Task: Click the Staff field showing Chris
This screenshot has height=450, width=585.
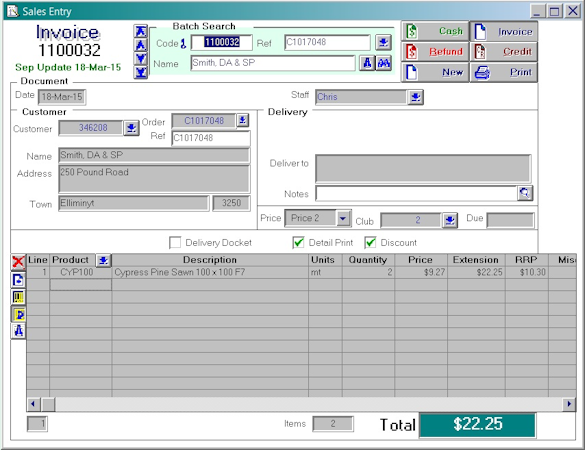Action: 361,97
